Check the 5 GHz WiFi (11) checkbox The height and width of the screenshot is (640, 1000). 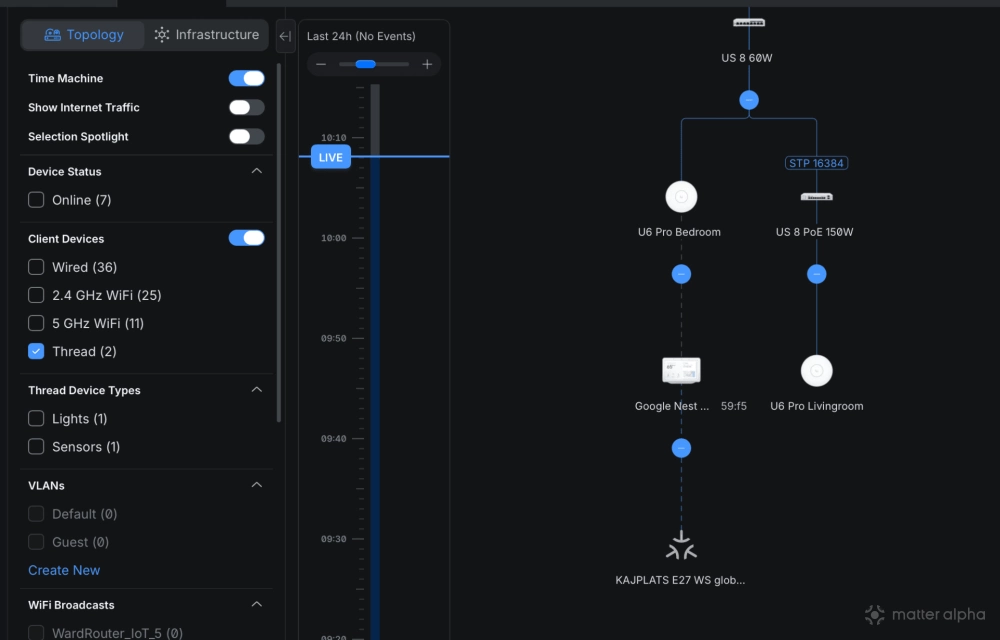tap(36, 323)
